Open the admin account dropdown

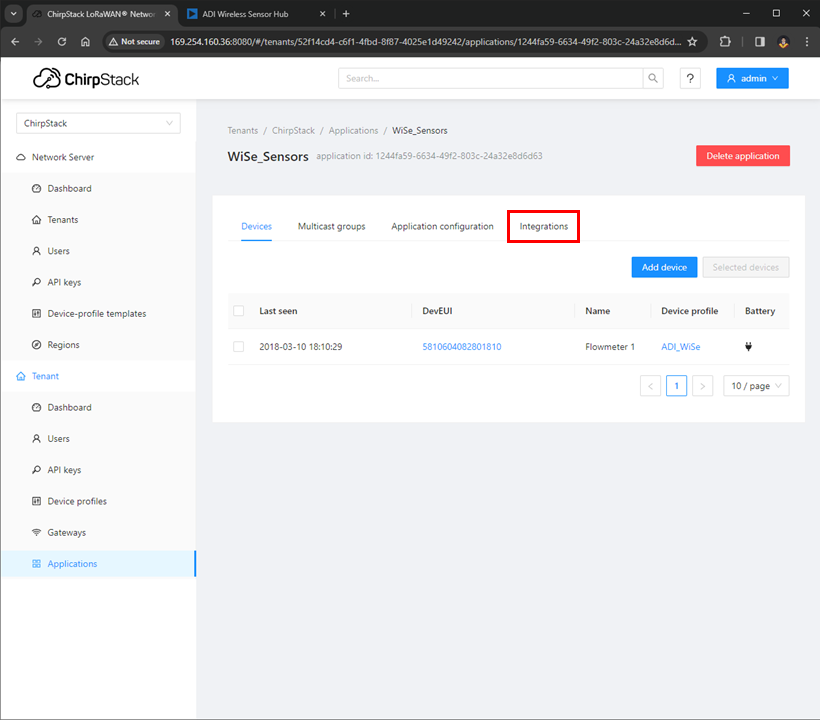(752, 78)
